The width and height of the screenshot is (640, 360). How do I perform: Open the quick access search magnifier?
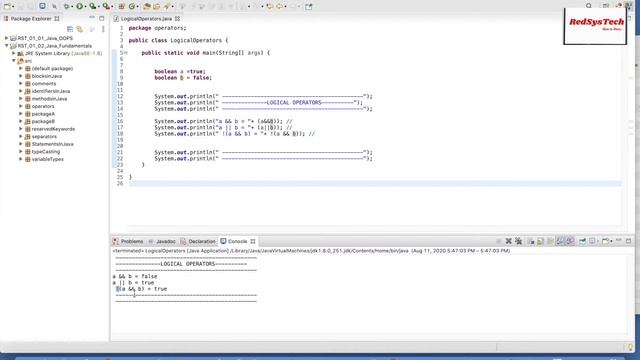tap(589, 6)
